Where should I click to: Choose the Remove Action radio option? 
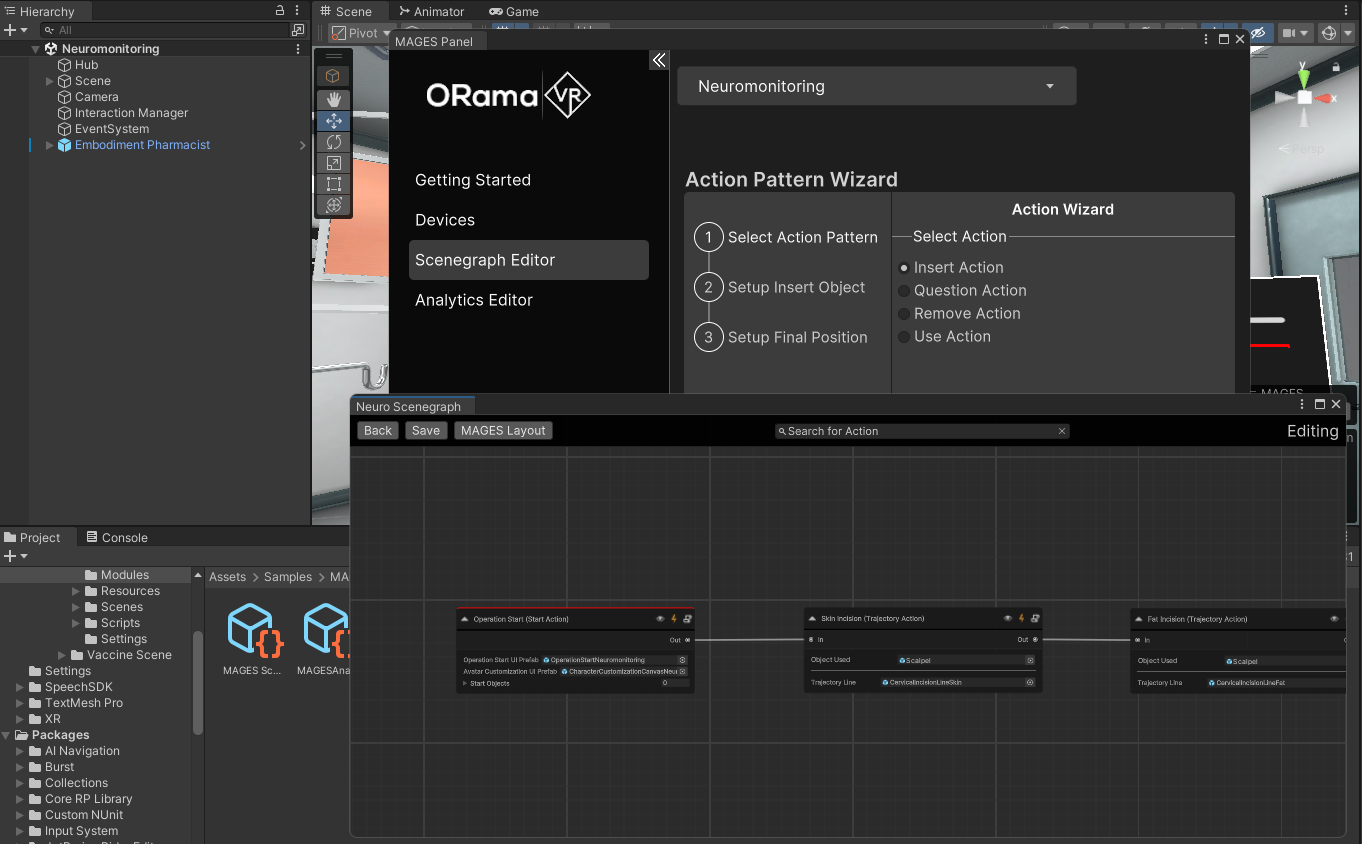tap(904, 314)
